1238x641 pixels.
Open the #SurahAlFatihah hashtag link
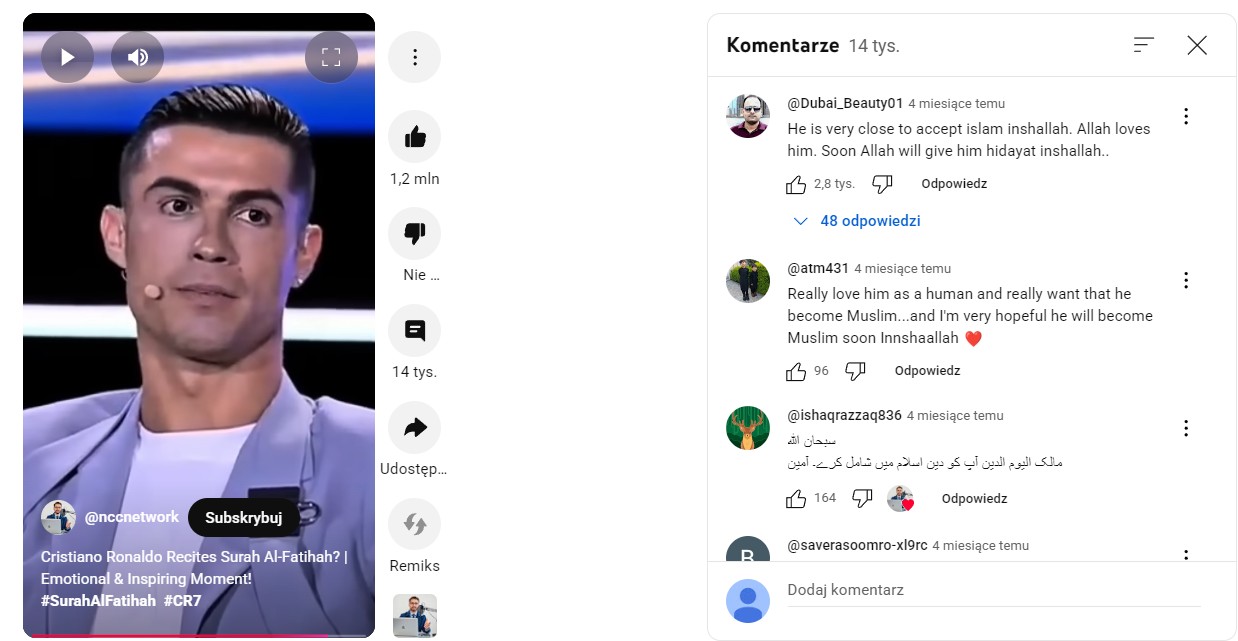point(98,601)
